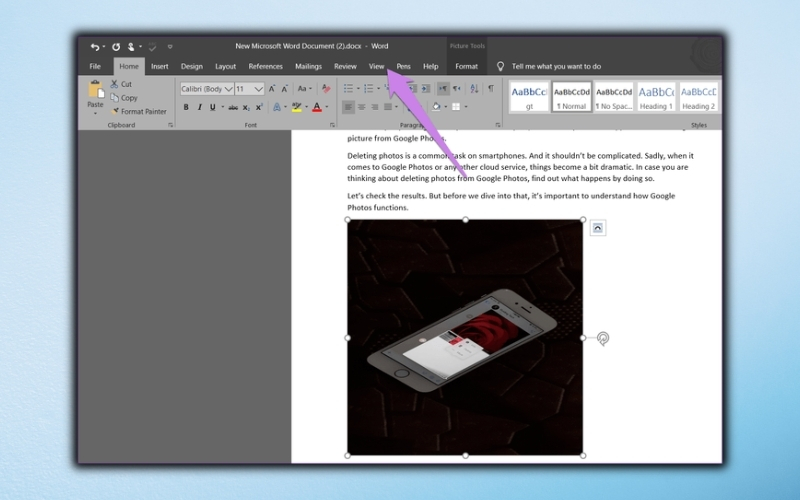
Task: Click Tell me what you want to do
Action: coord(556,66)
